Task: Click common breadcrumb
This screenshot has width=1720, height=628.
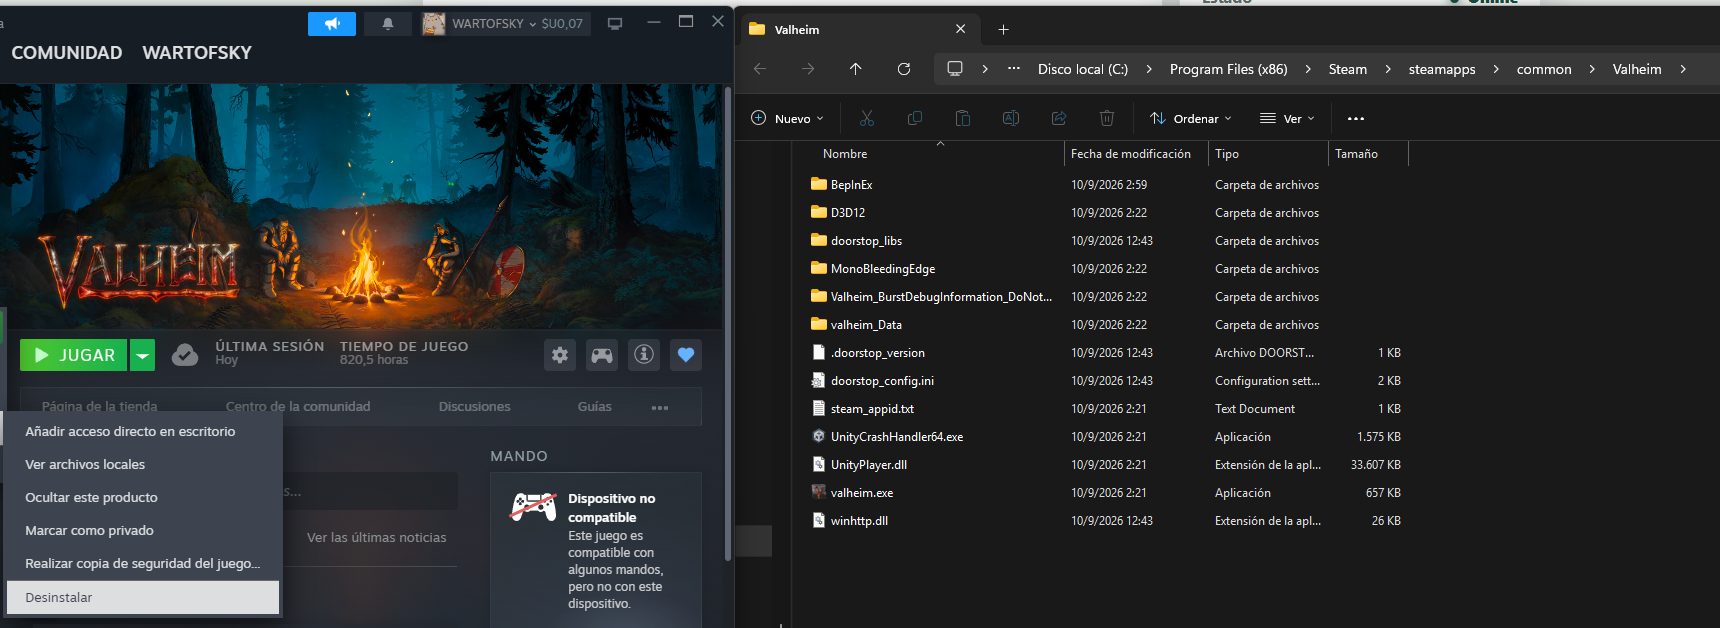Action: (1544, 69)
